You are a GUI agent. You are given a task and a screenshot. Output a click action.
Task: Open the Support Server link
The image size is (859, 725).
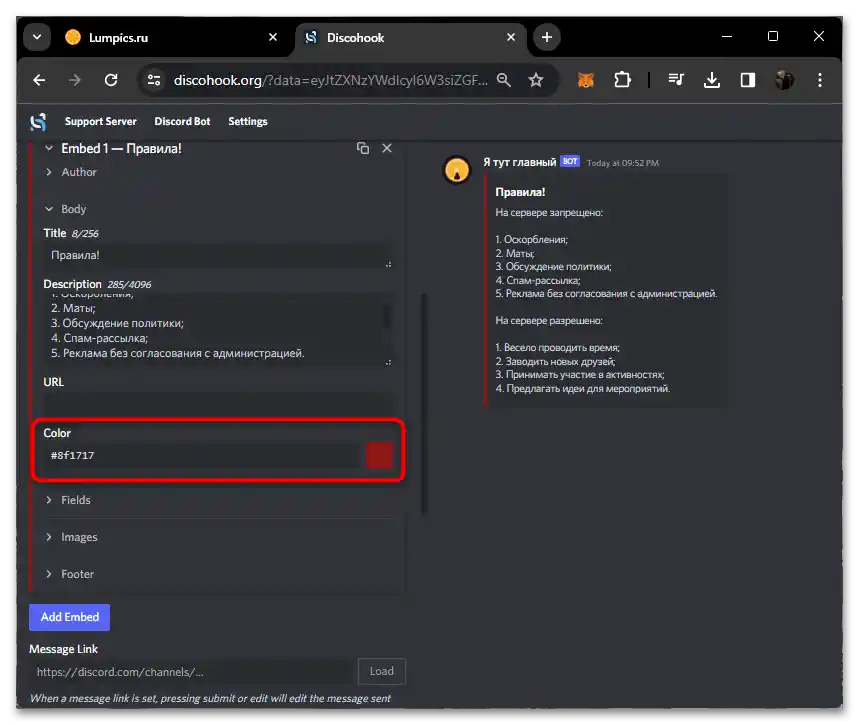(101, 122)
